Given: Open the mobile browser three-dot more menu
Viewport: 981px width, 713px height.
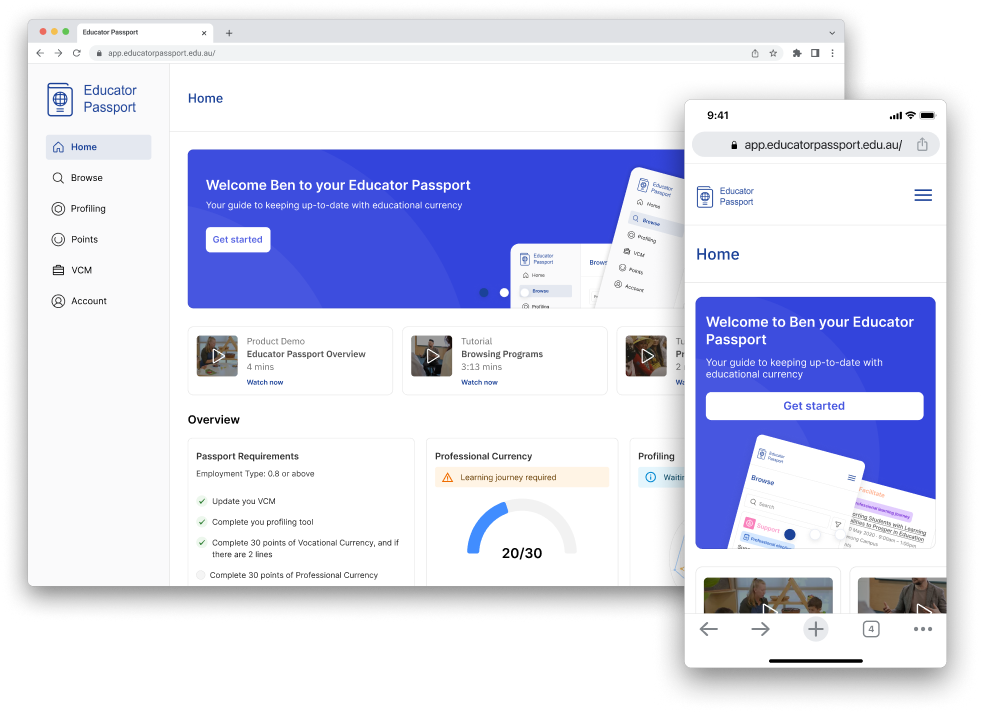Looking at the screenshot, I should click(x=922, y=629).
